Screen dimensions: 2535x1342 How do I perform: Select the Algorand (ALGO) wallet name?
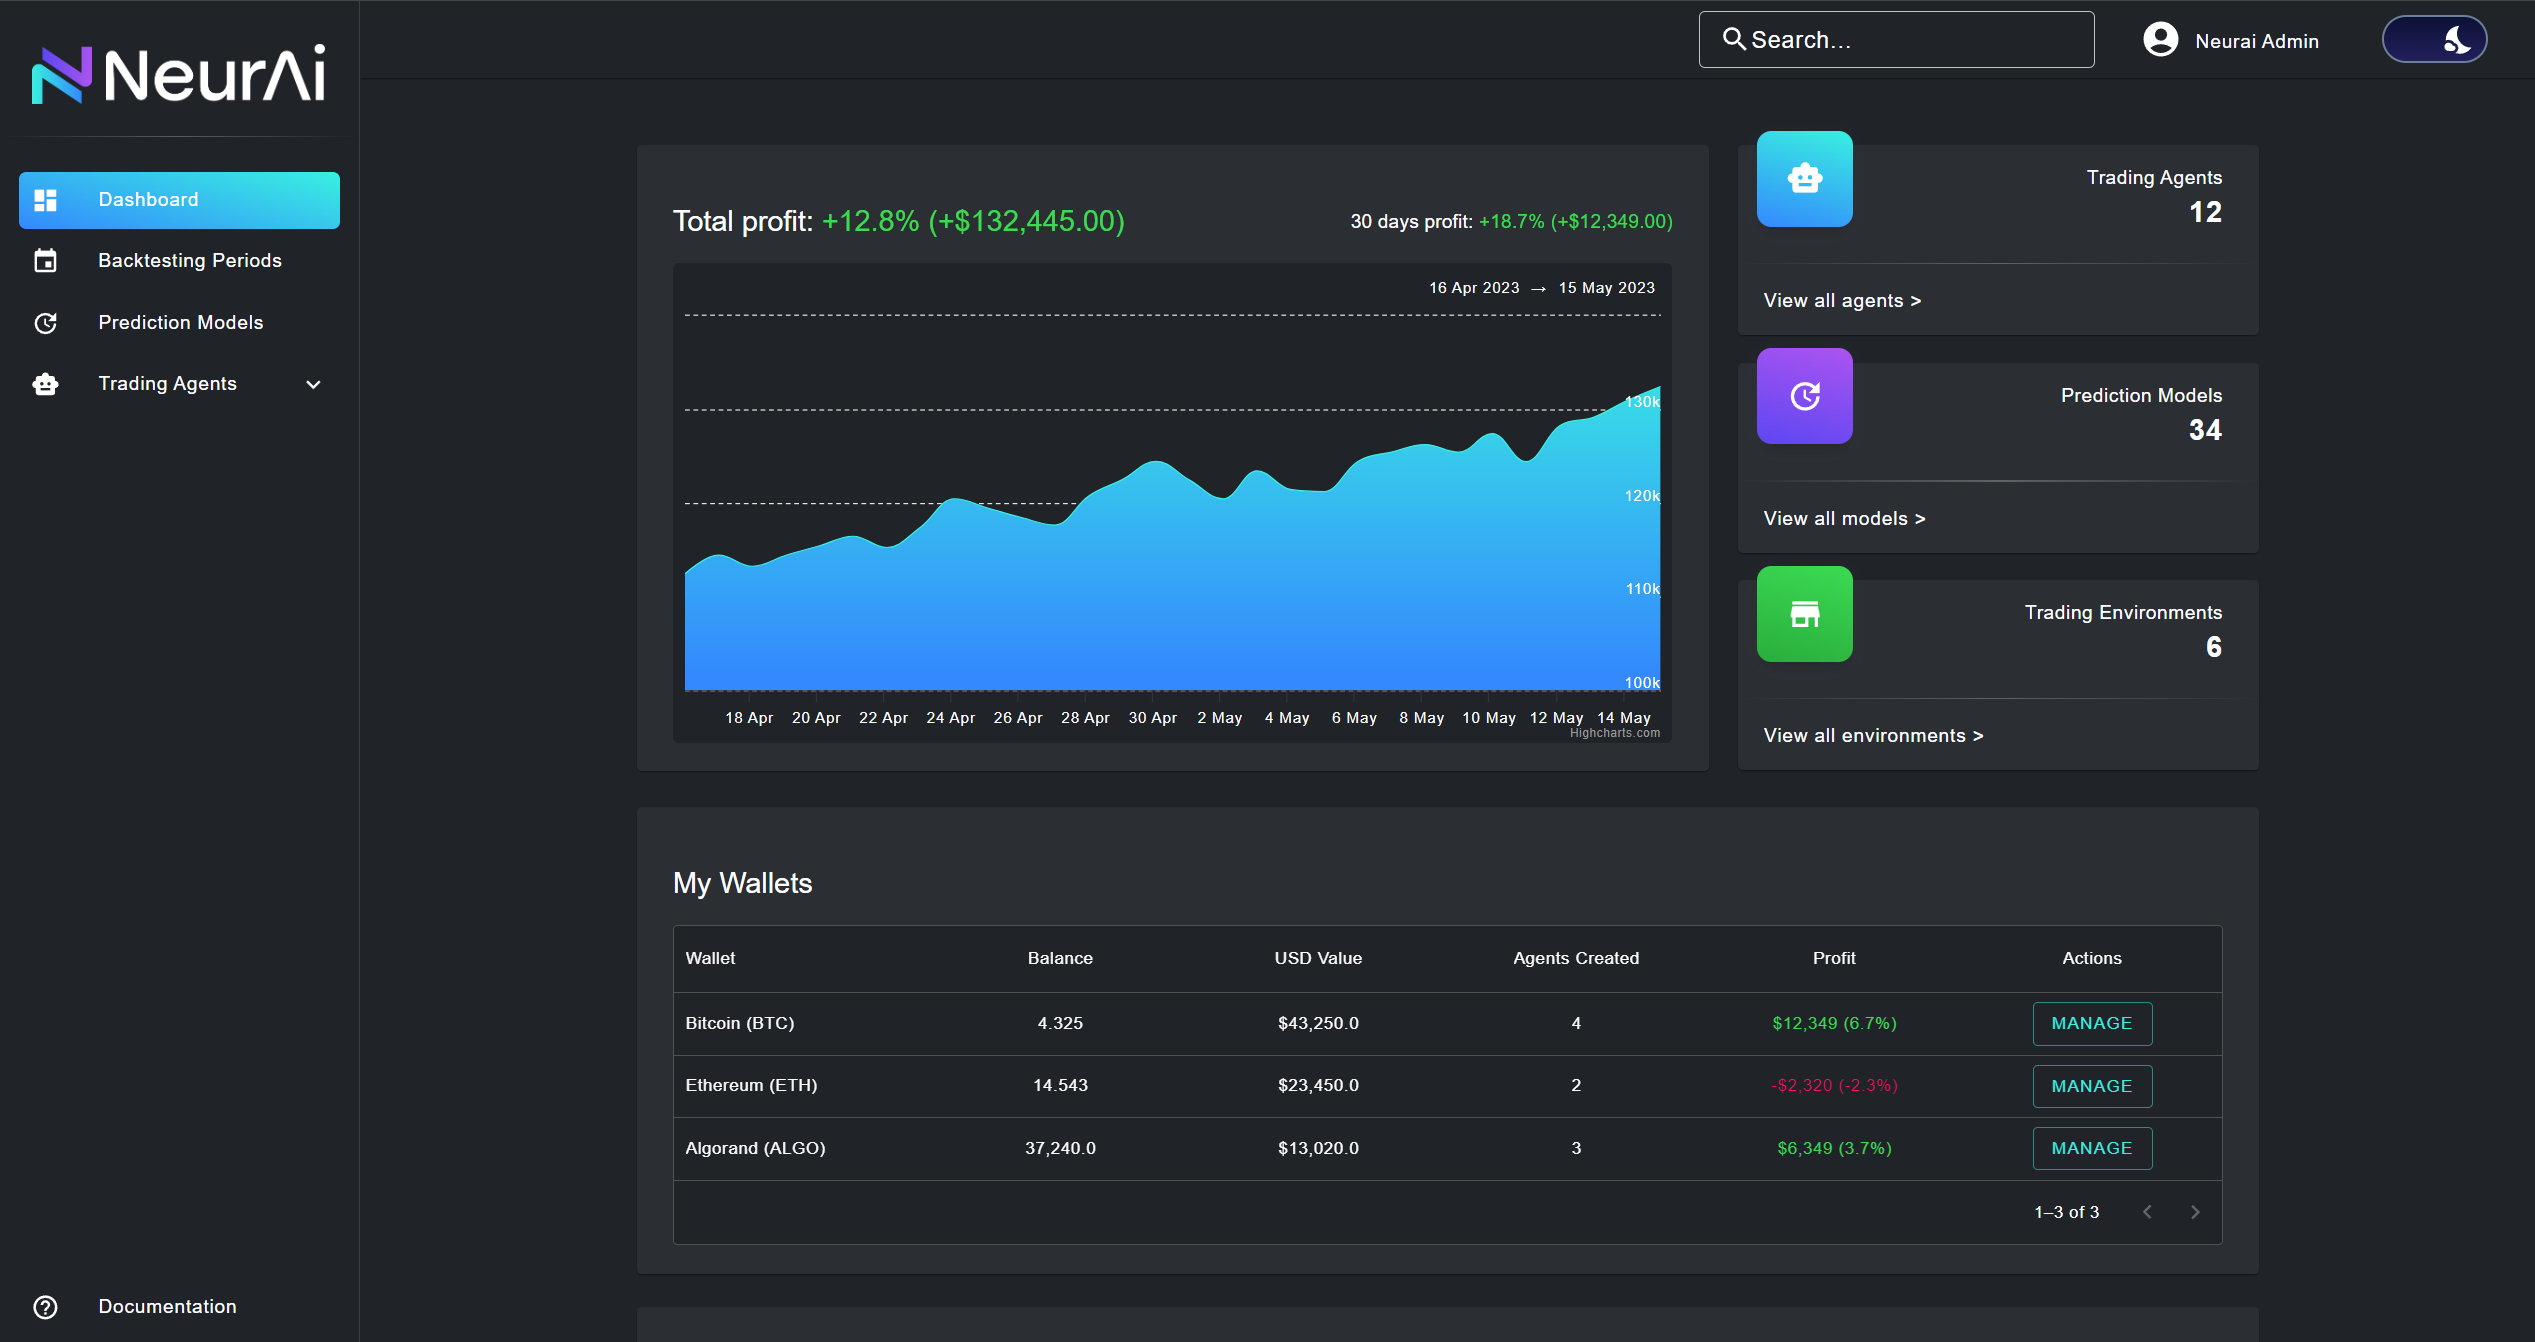tap(755, 1149)
